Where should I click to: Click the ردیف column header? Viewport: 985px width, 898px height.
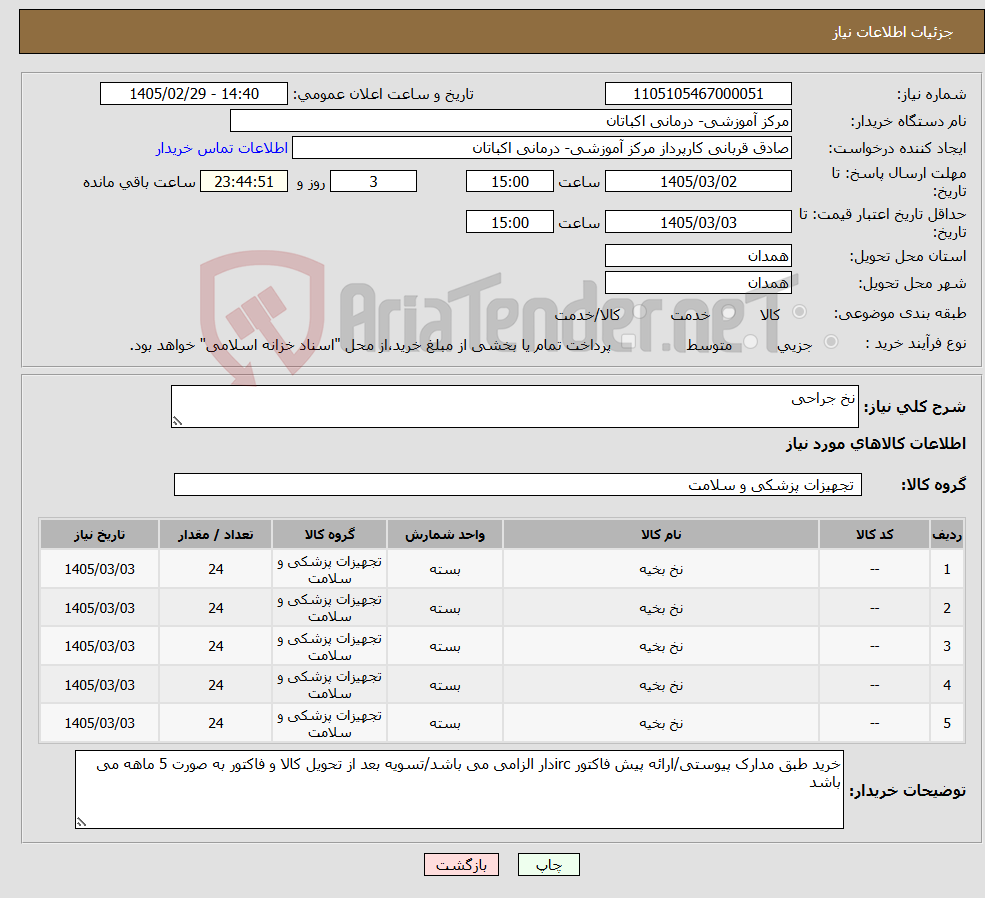947,534
